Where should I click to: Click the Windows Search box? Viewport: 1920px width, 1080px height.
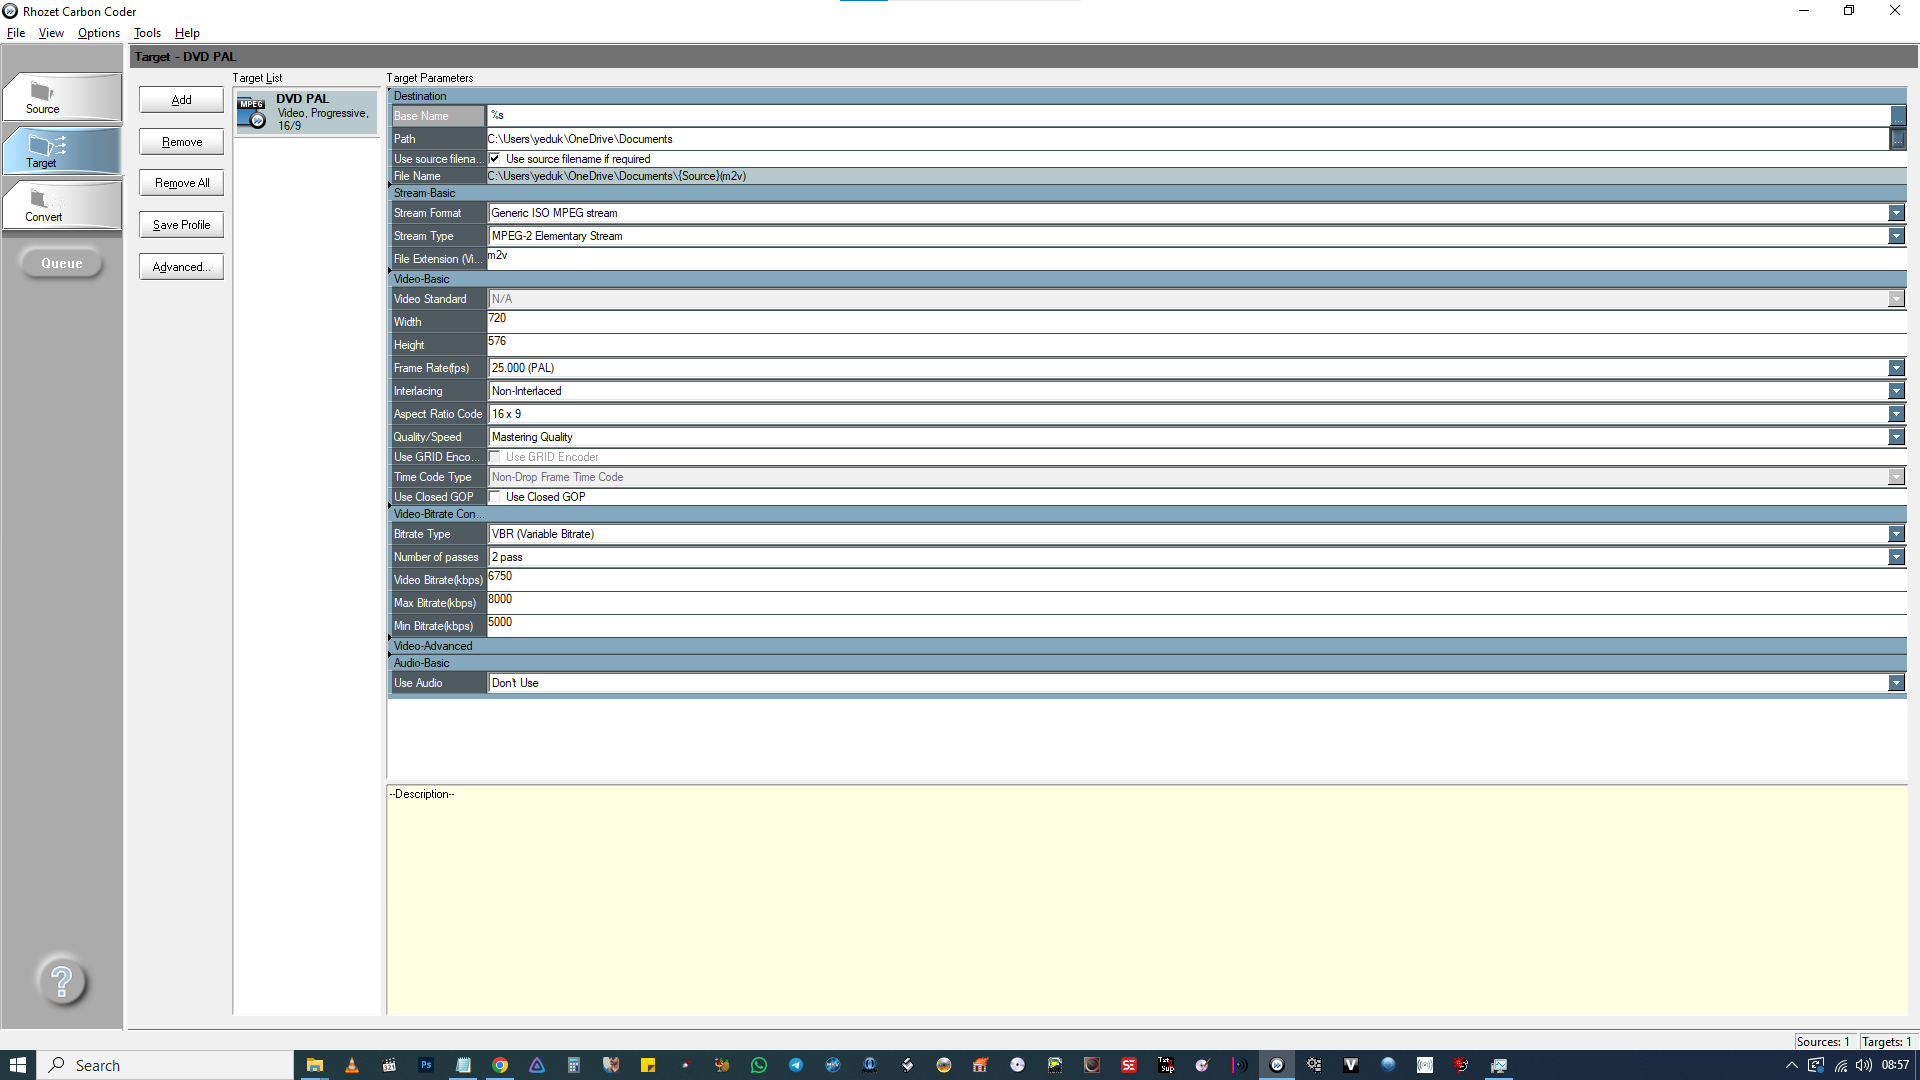pos(166,1065)
